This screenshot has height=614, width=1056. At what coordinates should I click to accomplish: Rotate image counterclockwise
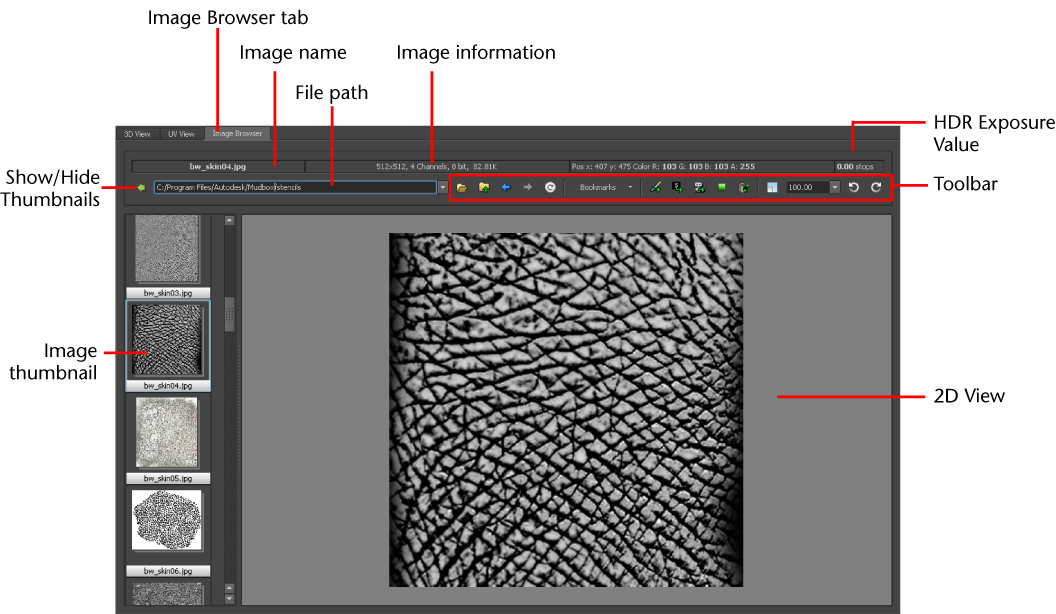[853, 188]
